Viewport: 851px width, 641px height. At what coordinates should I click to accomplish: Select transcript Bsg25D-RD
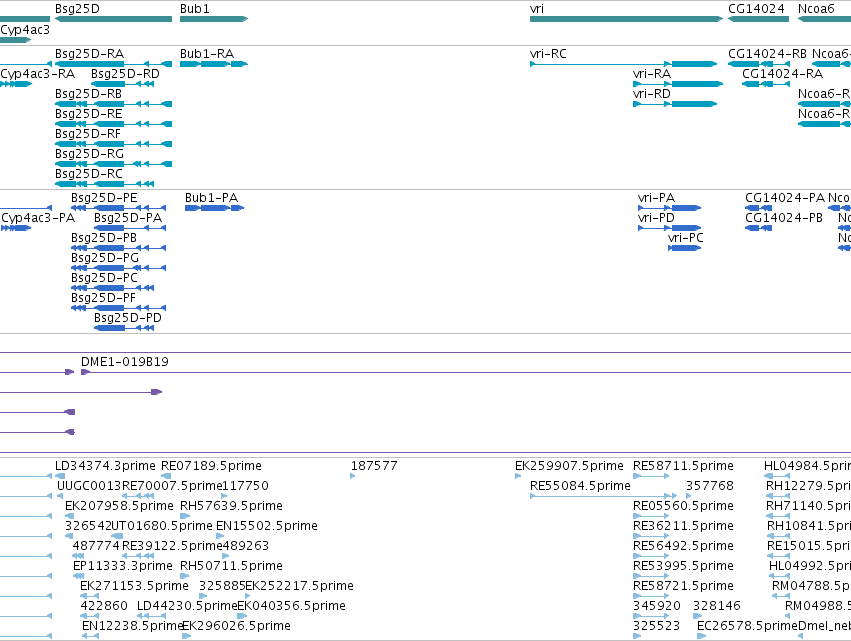coord(123,84)
